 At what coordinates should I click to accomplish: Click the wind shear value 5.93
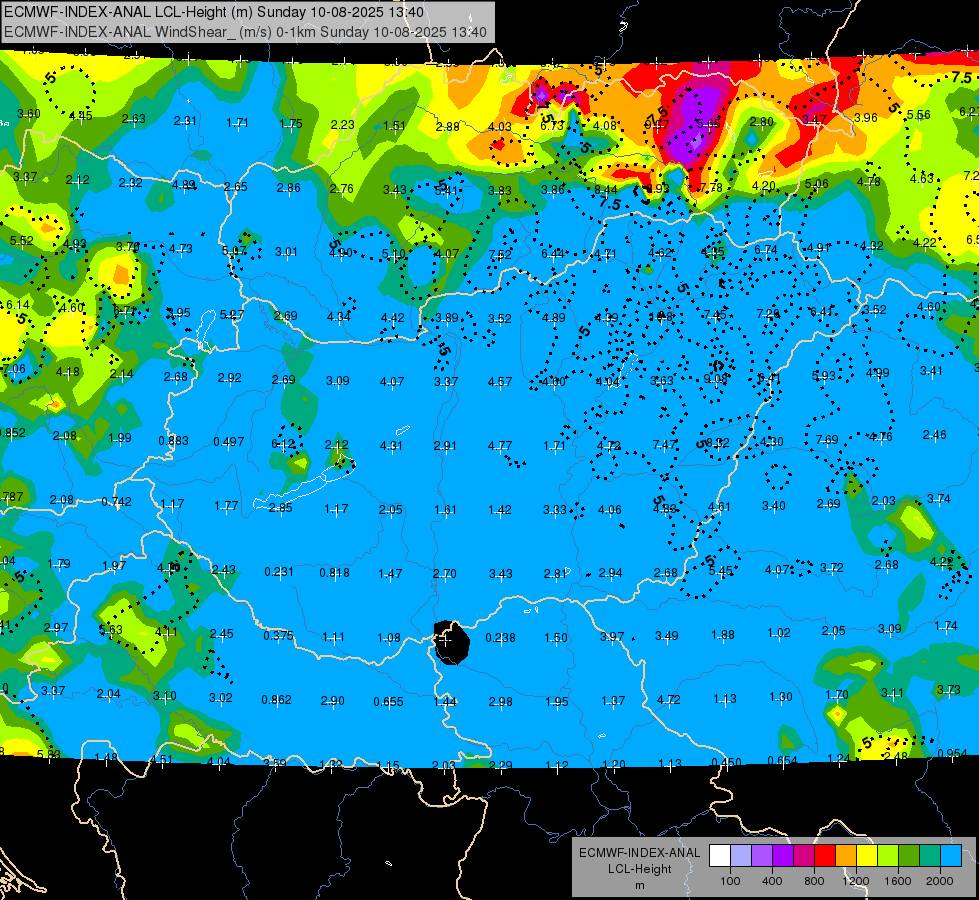coord(824,375)
